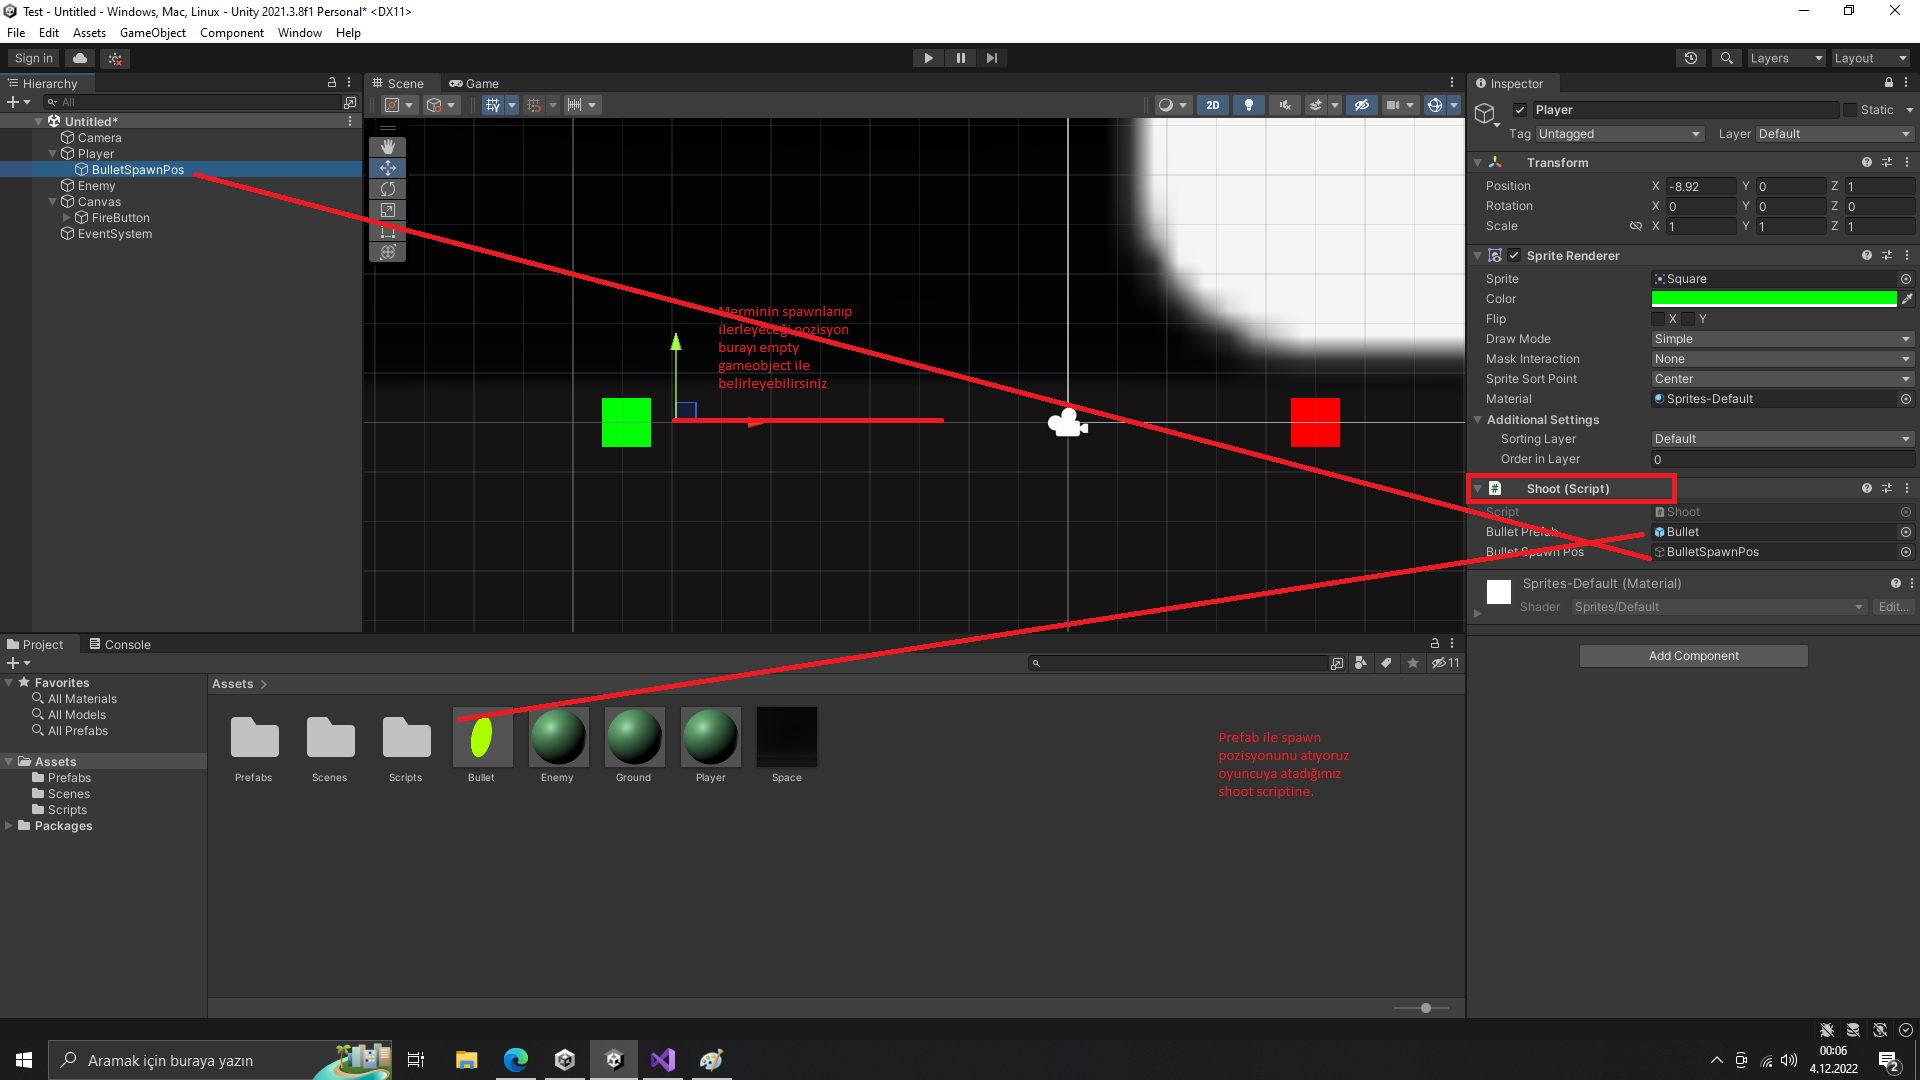Select the Hand view tool
The width and height of the screenshot is (1920, 1080).
[x=388, y=147]
